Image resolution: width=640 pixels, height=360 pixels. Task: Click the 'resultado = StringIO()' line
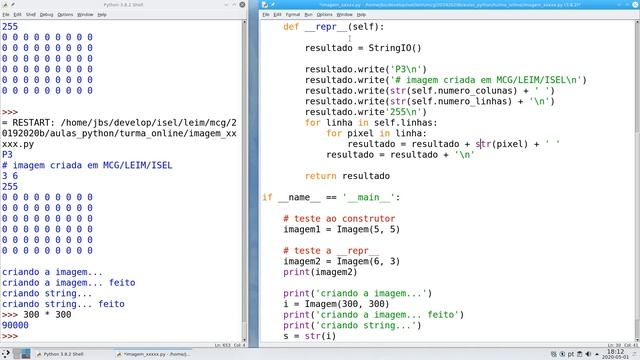tap(363, 48)
